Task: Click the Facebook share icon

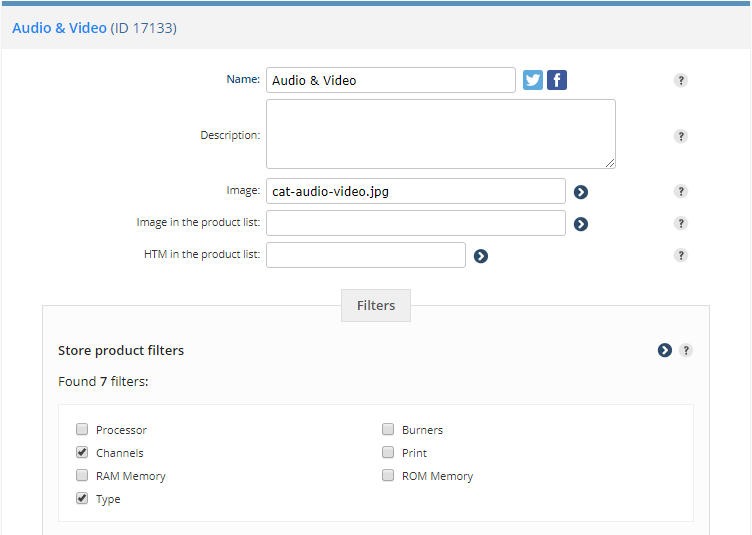Action: tap(557, 80)
